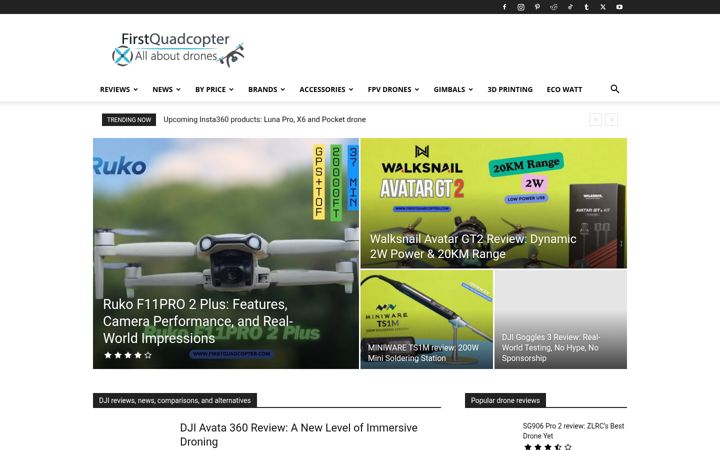Expand the By Price menu
Image resolution: width=720 pixels, height=450 pixels.
click(x=214, y=89)
